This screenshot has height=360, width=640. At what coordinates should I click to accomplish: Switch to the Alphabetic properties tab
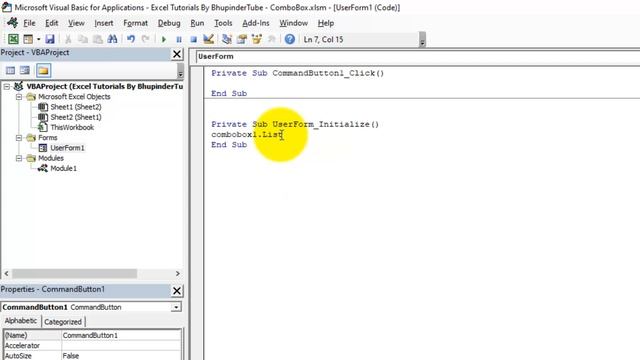point(21,321)
